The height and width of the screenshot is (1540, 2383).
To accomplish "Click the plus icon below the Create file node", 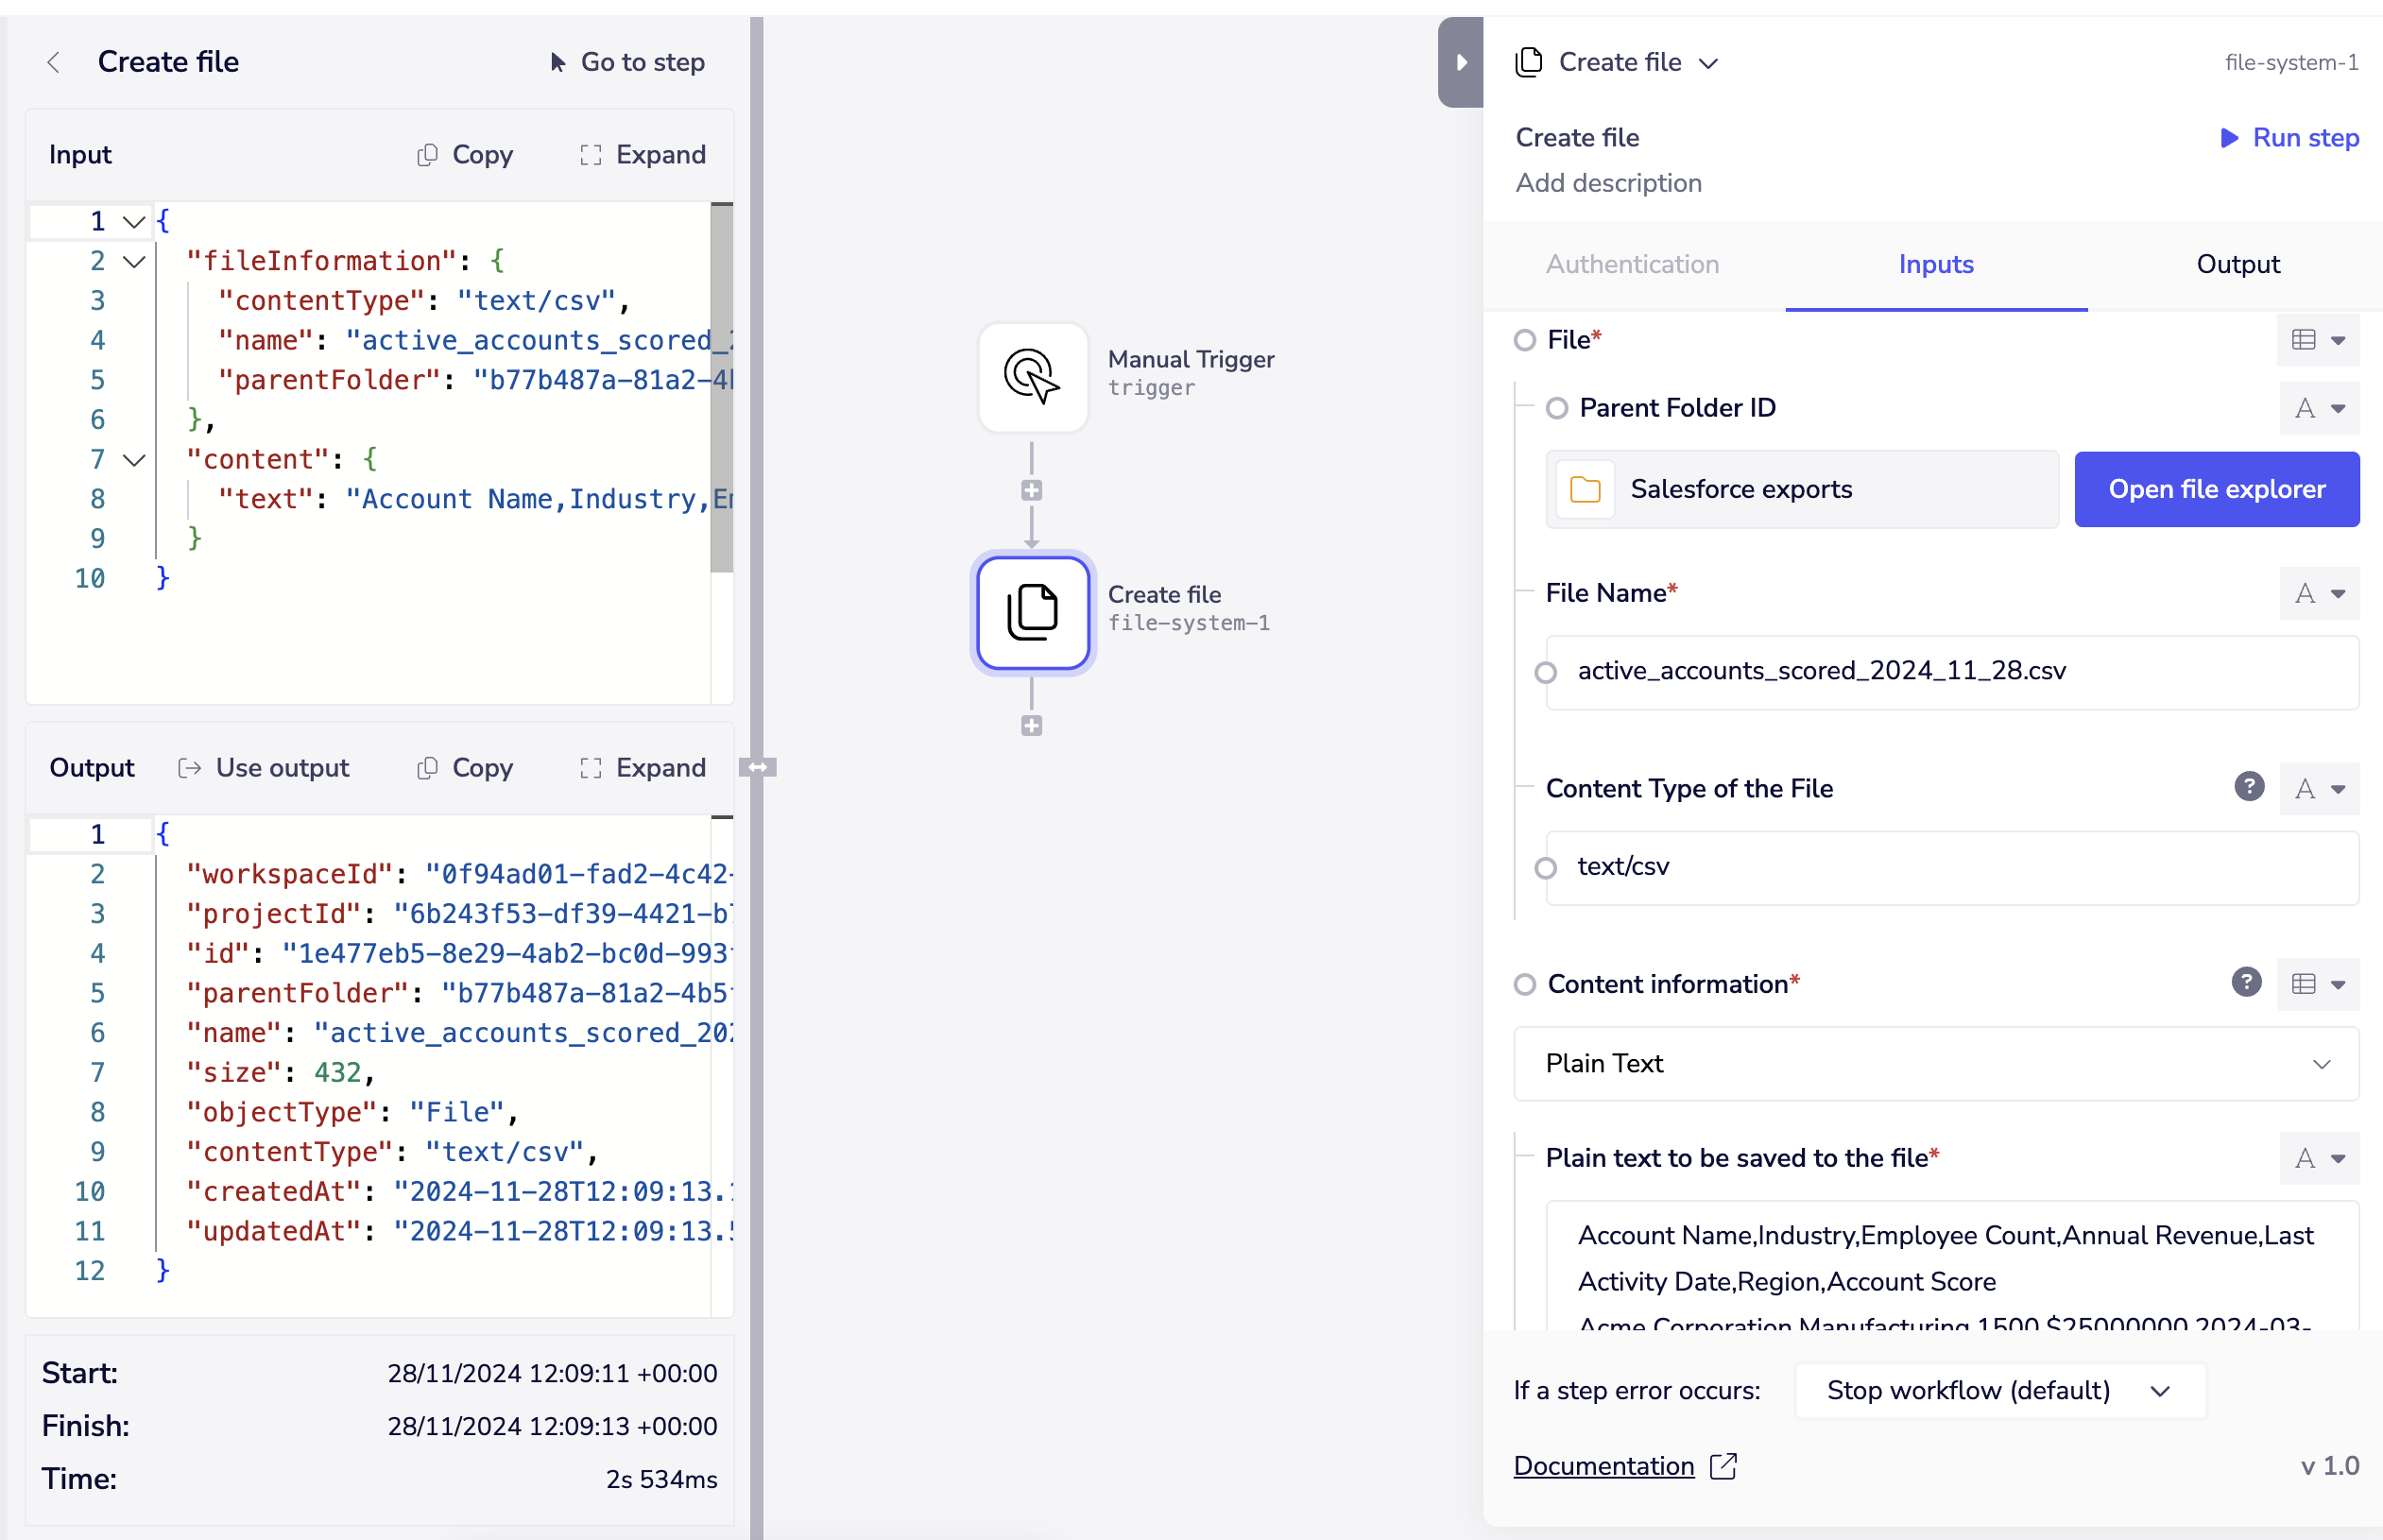I will (1032, 727).
